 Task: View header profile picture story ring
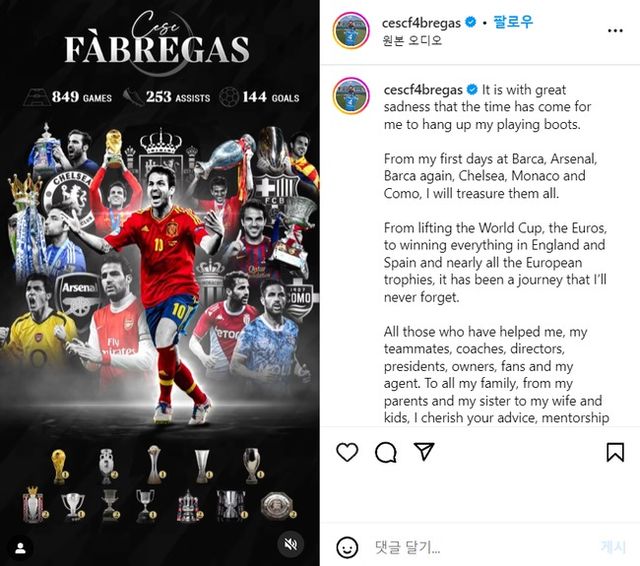coord(351,31)
